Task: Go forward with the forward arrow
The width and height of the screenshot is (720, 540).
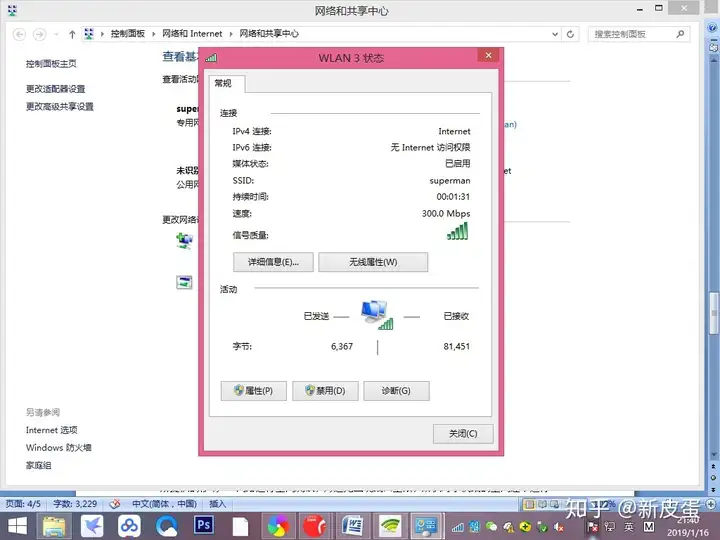Action: [39, 34]
